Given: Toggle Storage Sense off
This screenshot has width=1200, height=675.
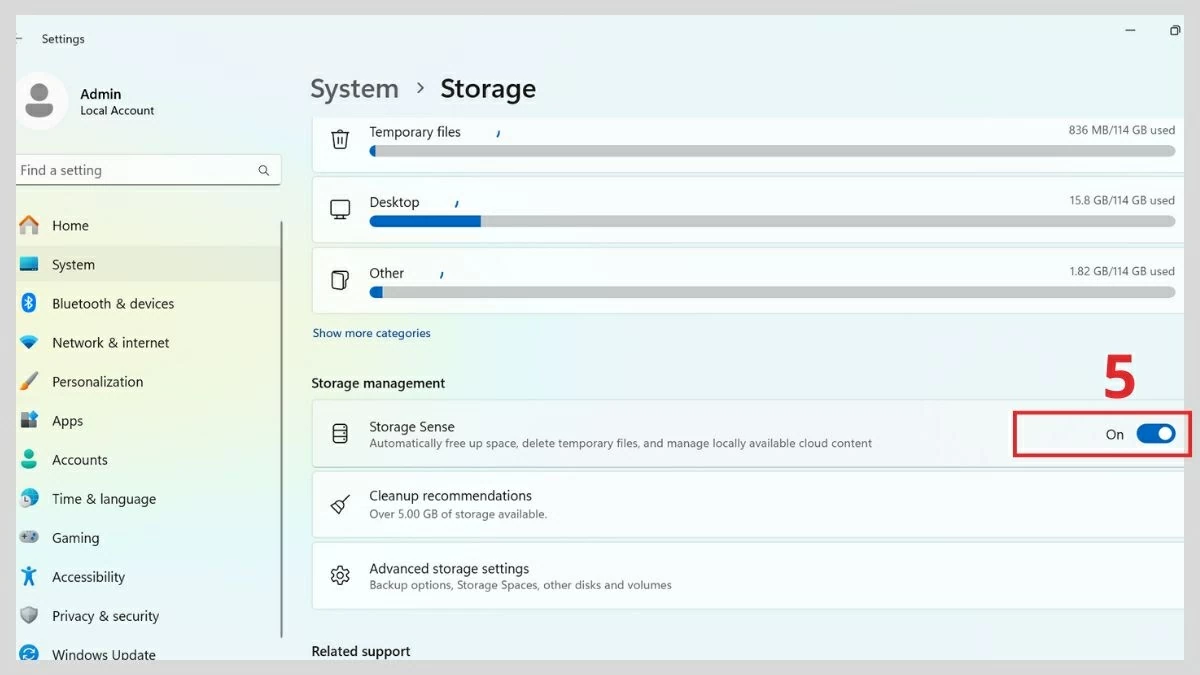Looking at the screenshot, I should pos(1156,434).
